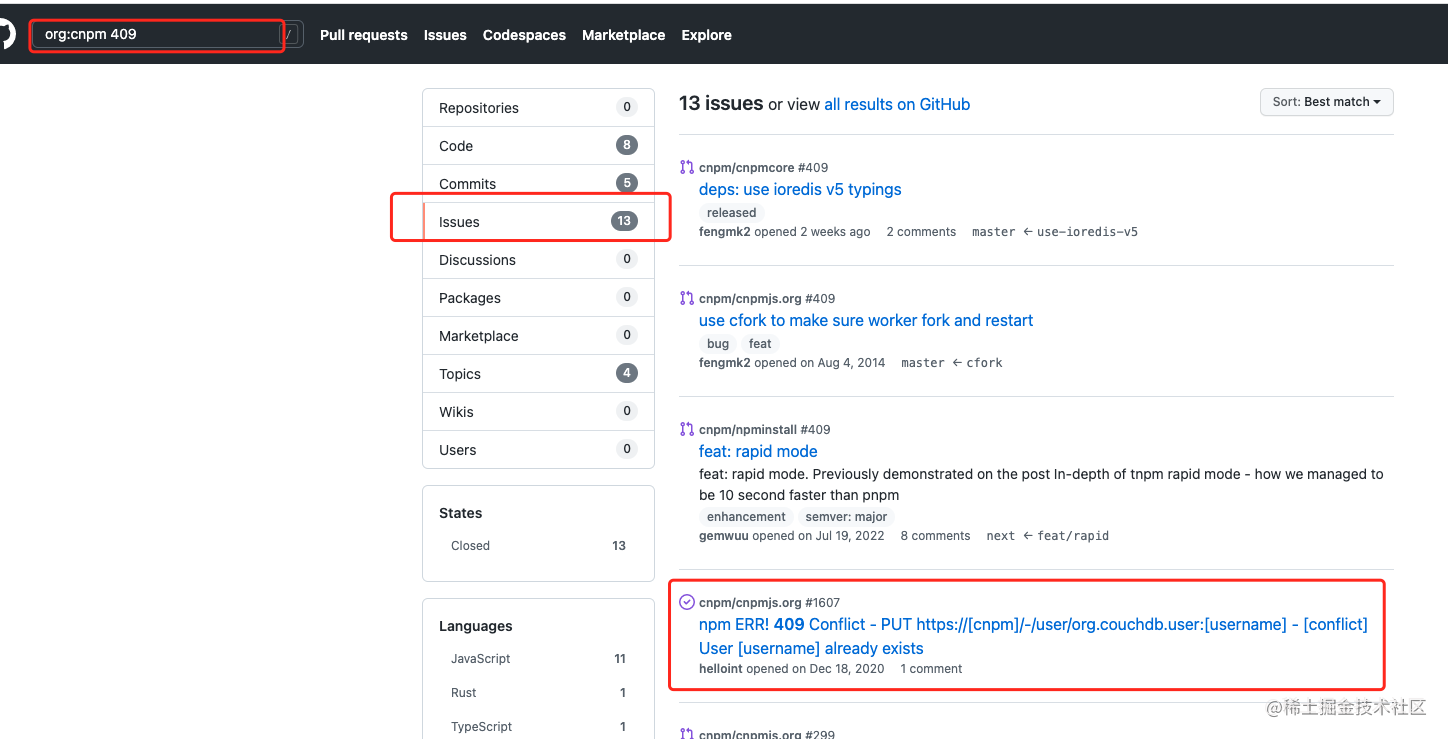
Task: Click the Commits count badge 5
Action: tap(627, 183)
